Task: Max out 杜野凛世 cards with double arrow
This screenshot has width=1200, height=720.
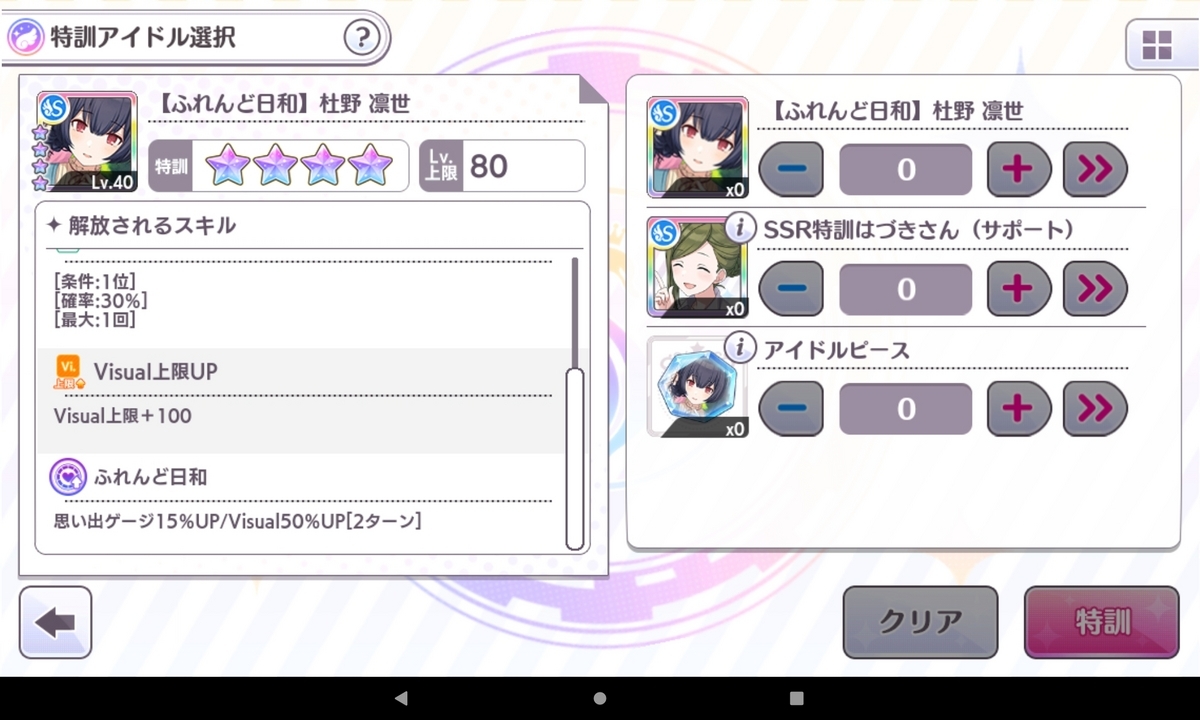Action: [1095, 169]
